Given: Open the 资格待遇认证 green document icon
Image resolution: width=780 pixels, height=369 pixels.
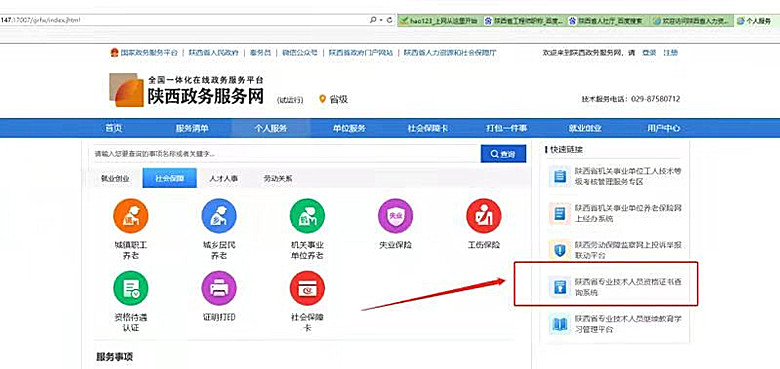Looking at the screenshot, I should coord(131,288).
